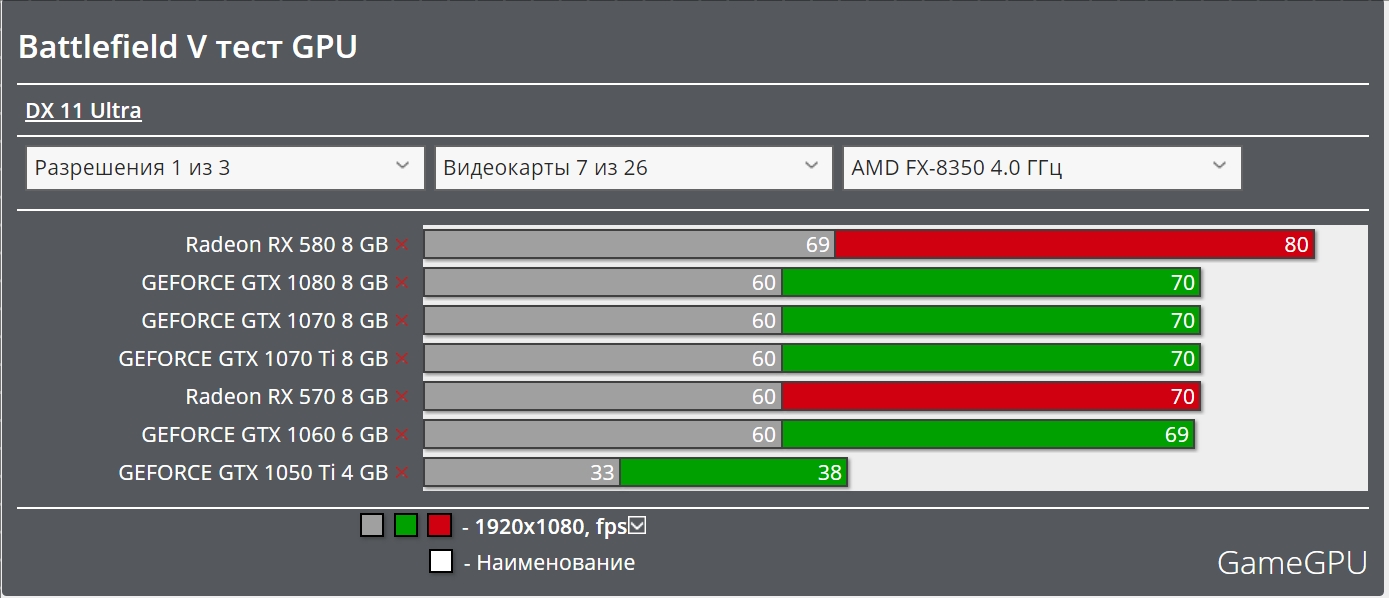The image size is (1389, 598).
Task: Remove GEFORCE GTX 1060 6 GB with red X
Action: (402, 435)
